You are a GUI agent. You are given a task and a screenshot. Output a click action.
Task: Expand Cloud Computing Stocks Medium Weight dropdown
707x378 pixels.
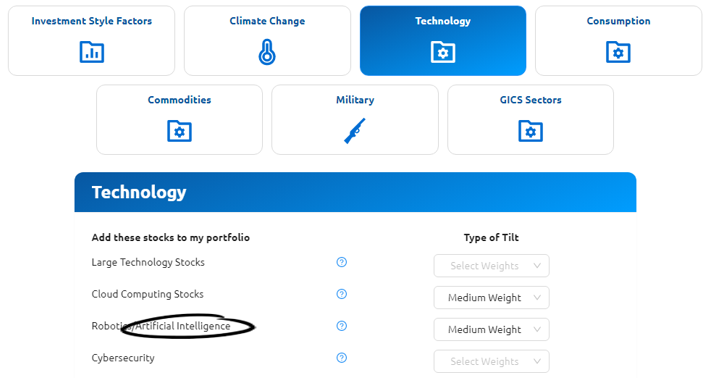(x=491, y=298)
